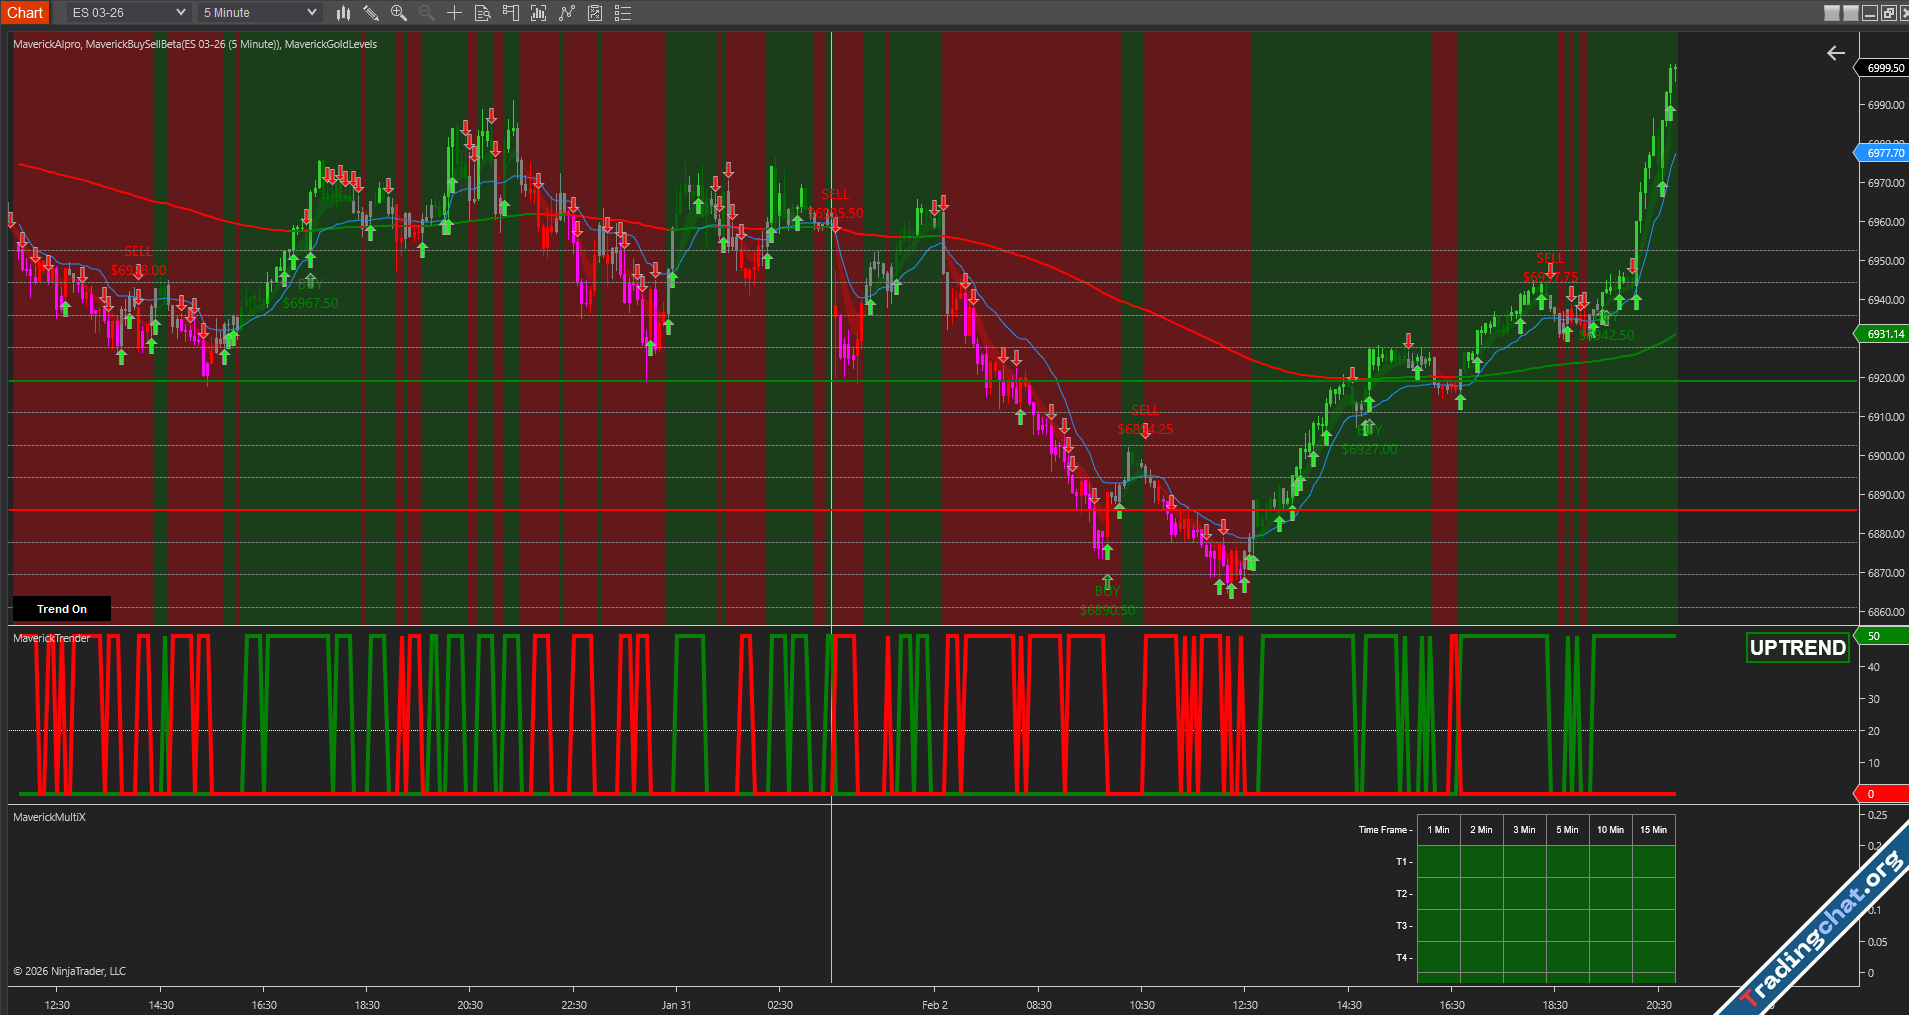Open the Strategies line-node icon
The image size is (1909, 1015).
tap(567, 13)
